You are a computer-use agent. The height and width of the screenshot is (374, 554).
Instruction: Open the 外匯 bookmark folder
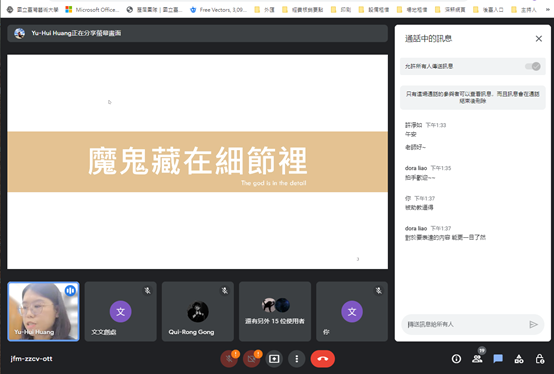pyautogui.click(x=264, y=10)
